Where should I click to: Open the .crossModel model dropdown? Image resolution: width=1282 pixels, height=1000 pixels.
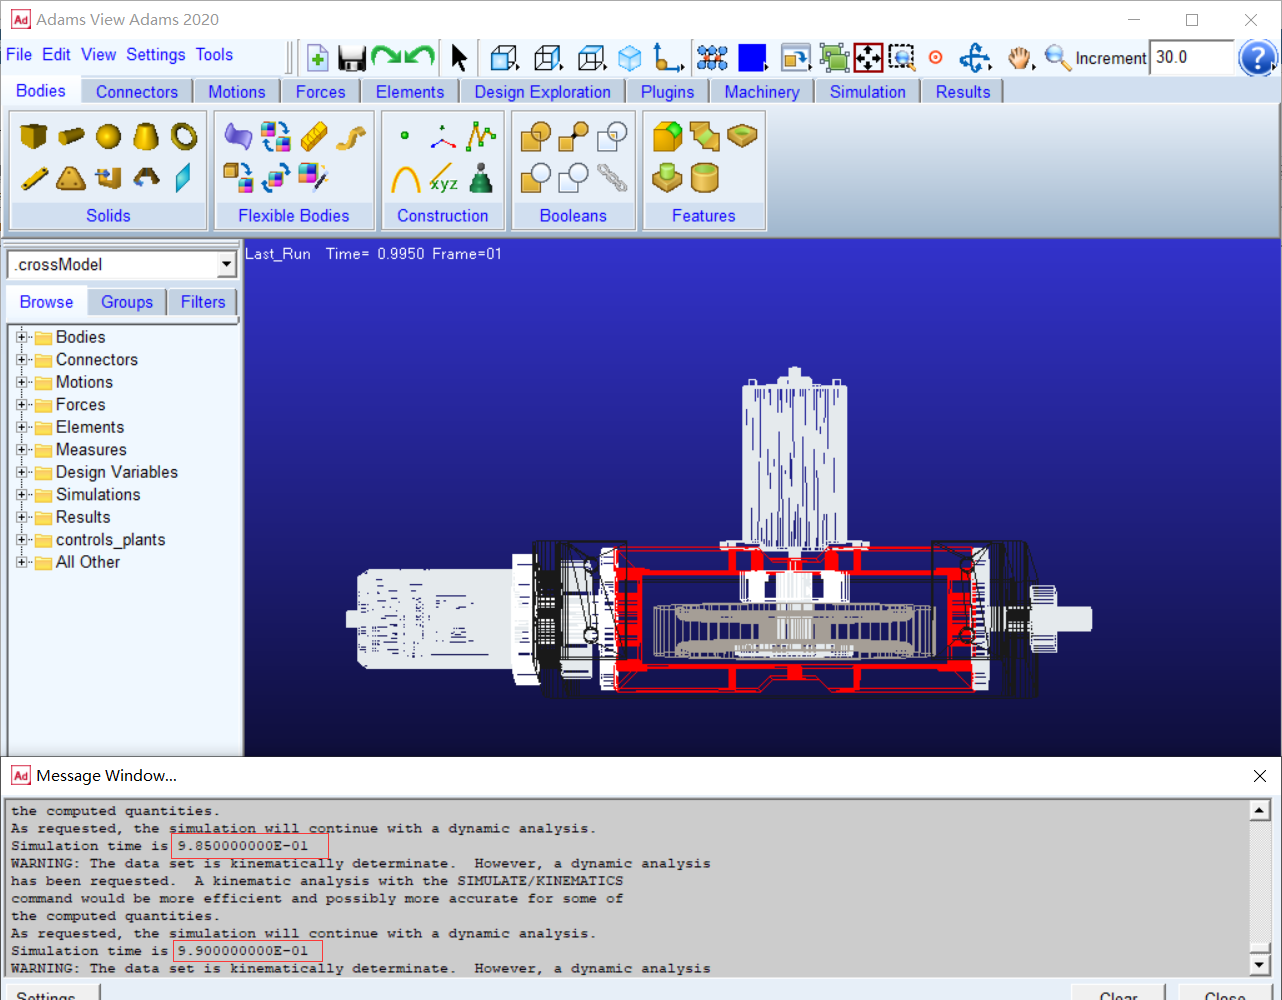pos(226,265)
